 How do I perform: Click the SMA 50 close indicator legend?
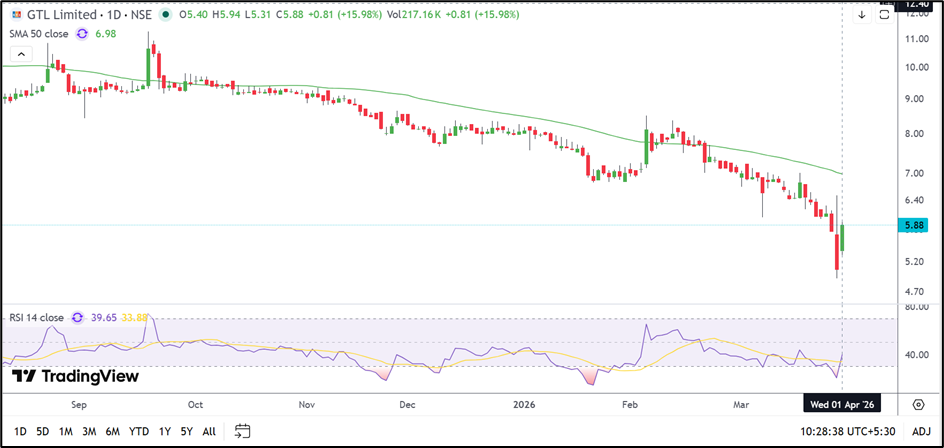[x=39, y=35]
